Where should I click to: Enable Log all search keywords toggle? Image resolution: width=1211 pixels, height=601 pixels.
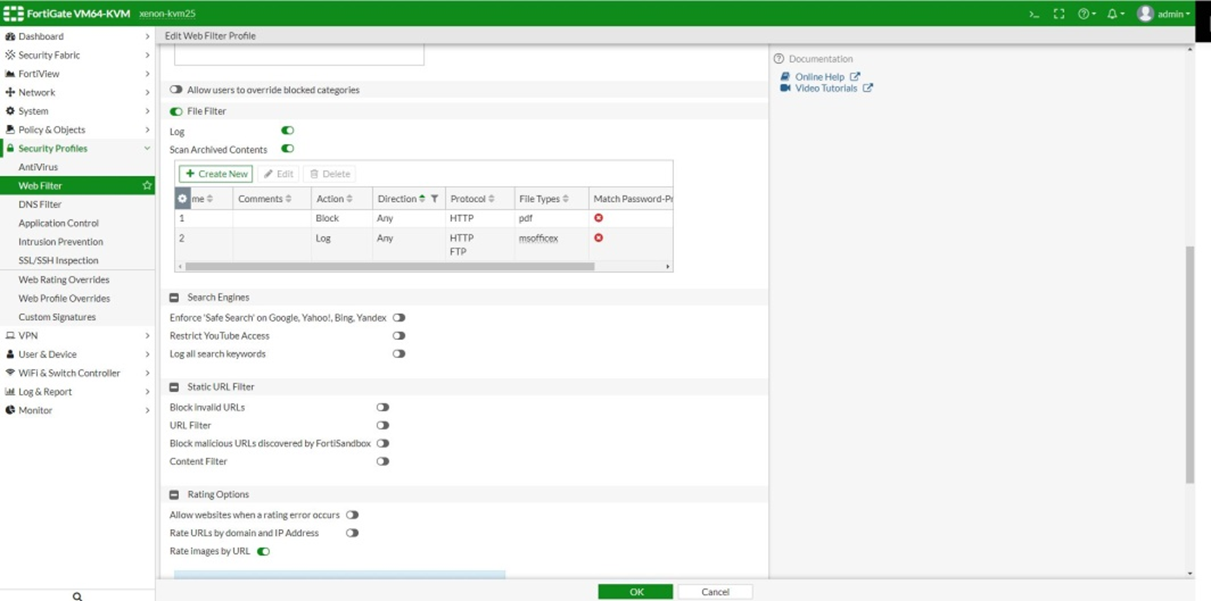coord(399,354)
